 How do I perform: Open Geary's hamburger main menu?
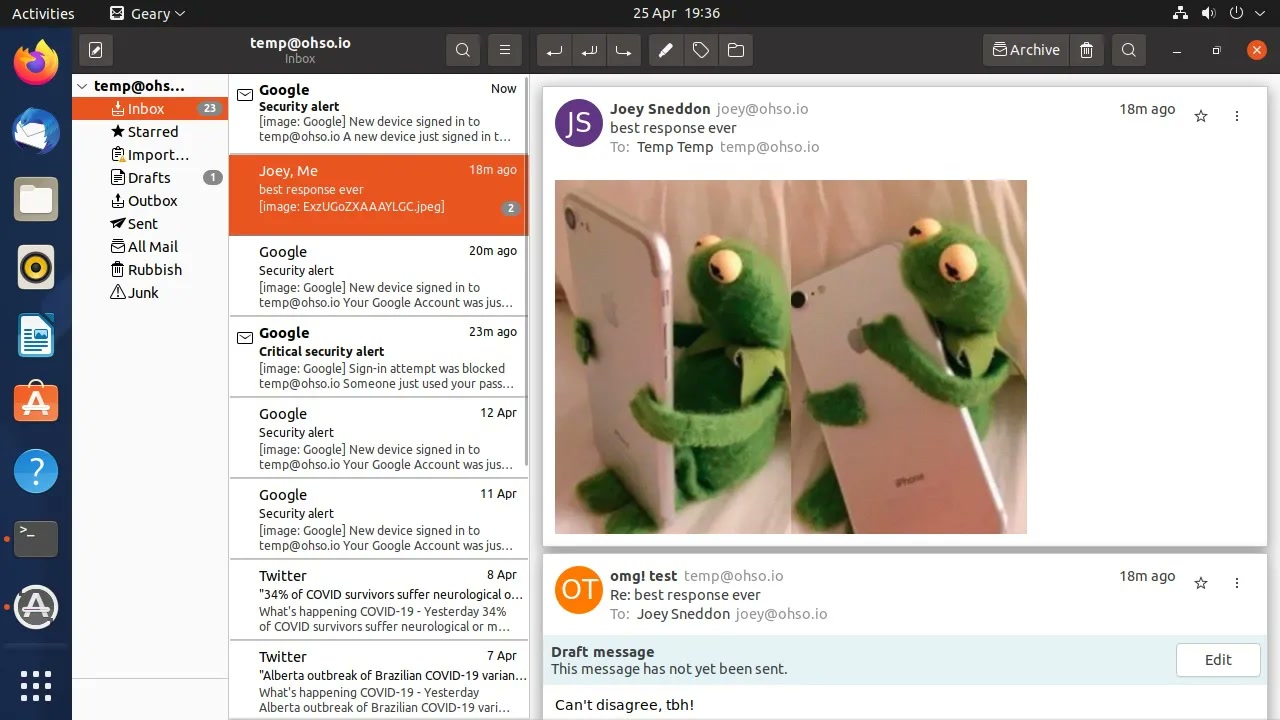pos(505,50)
